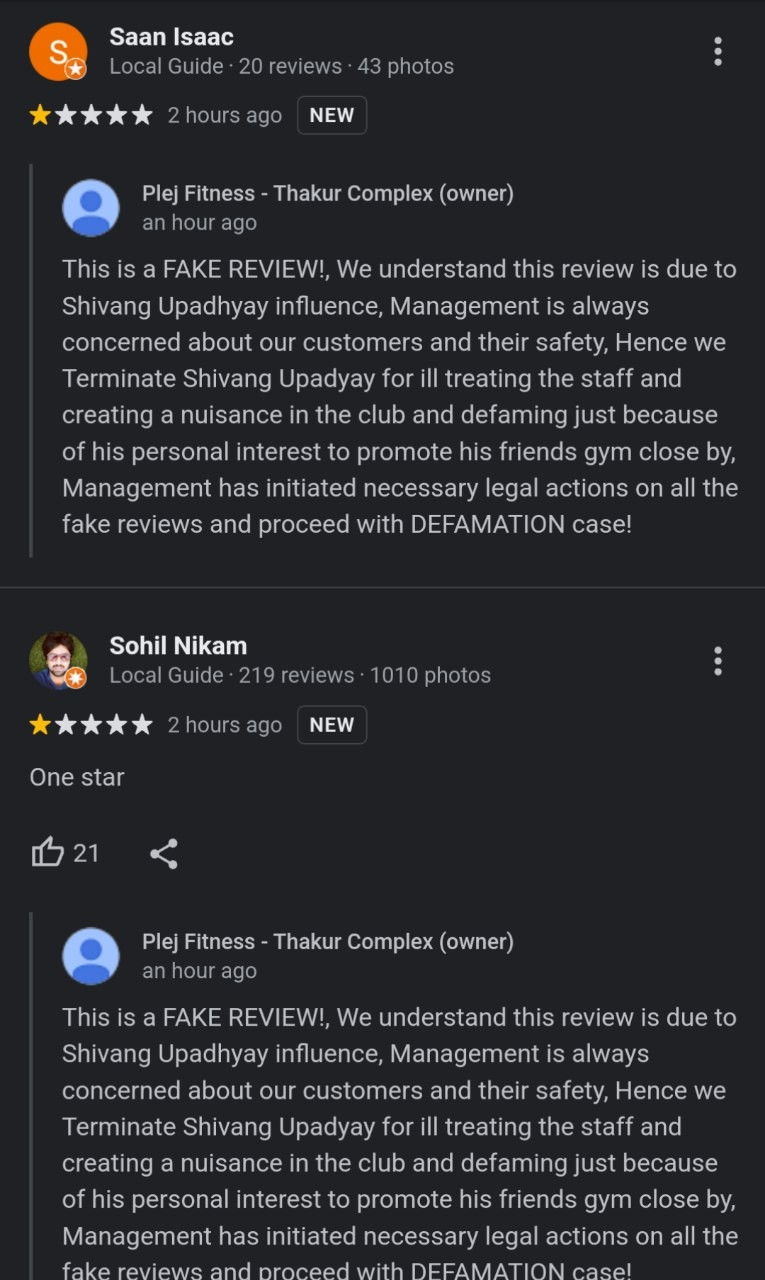
Task: Open Sohil Nikam's reviewer profile name
Action: (178, 646)
